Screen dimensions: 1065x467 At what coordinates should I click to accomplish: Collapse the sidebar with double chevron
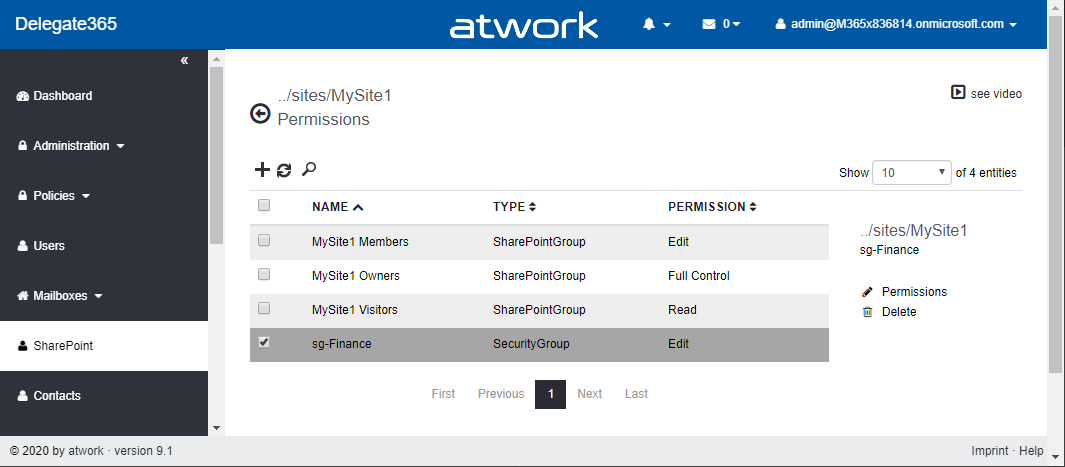[184, 61]
